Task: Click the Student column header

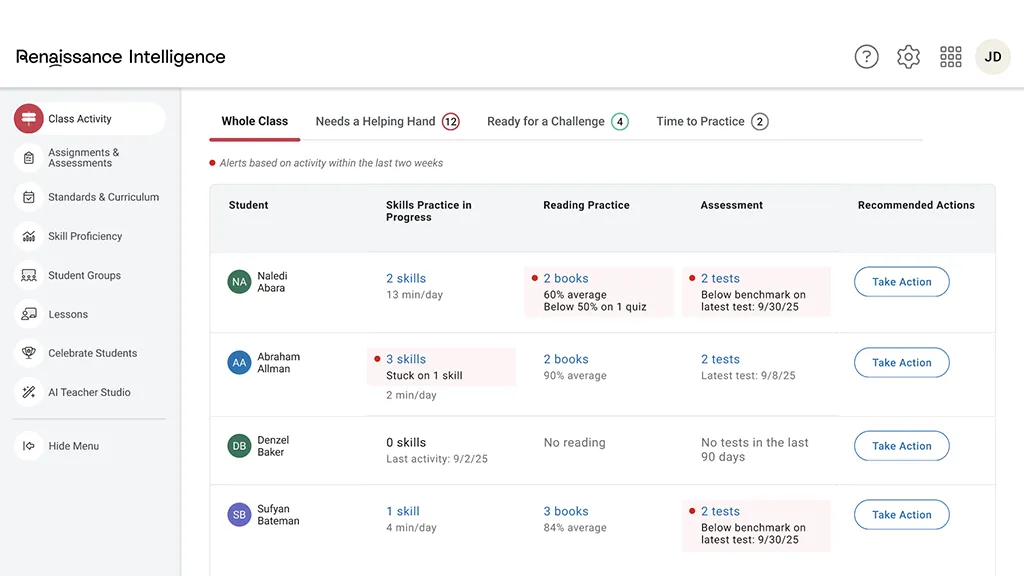Action: [248, 205]
